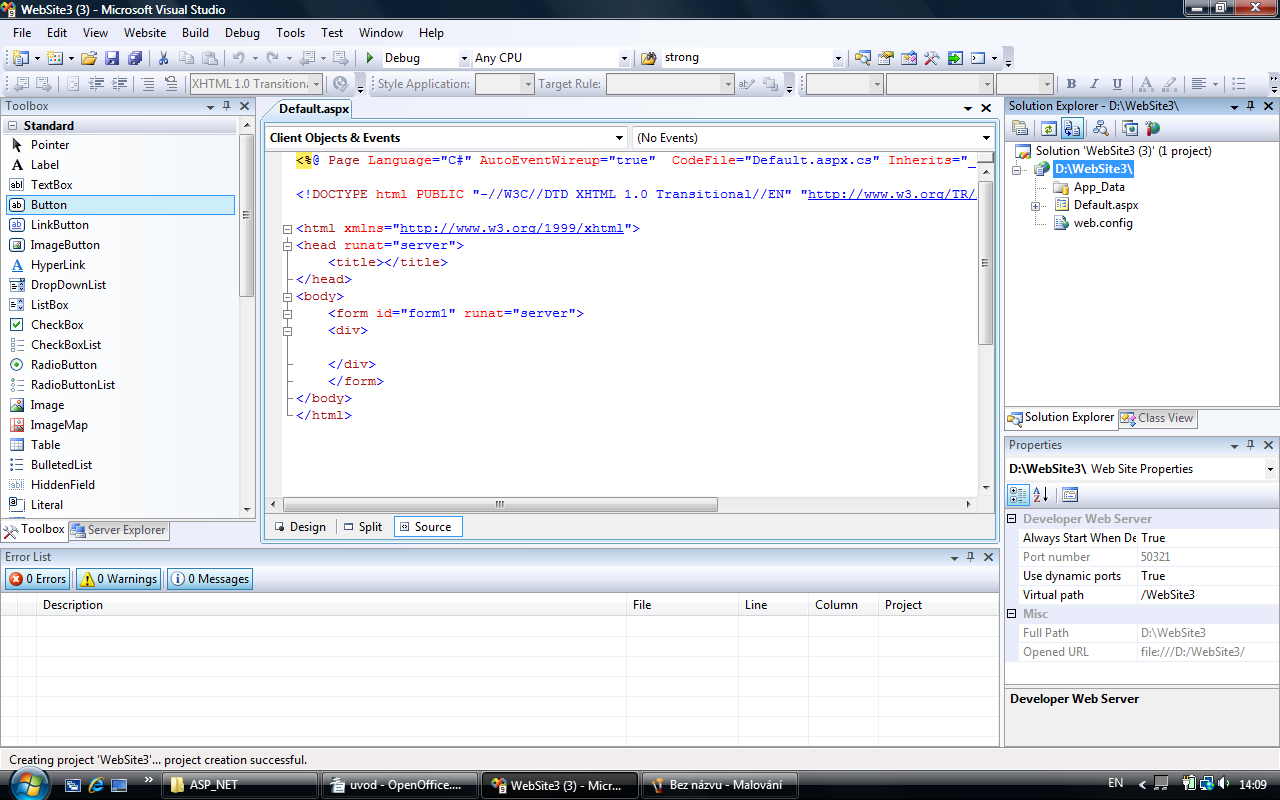Open the Tools menu

coord(291,33)
